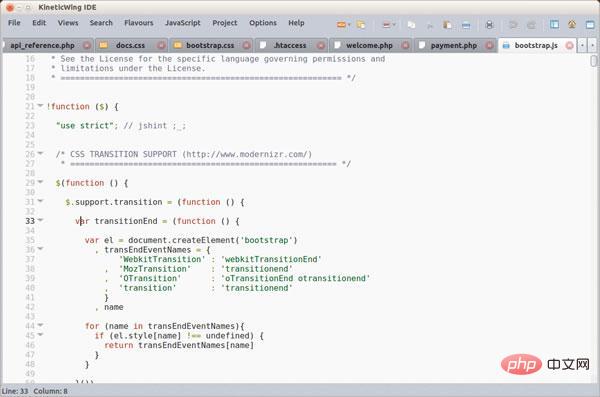Image resolution: width=600 pixels, height=397 pixels.
Task: Close the bootstrap.js tab
Action: [x=569, y=45]
